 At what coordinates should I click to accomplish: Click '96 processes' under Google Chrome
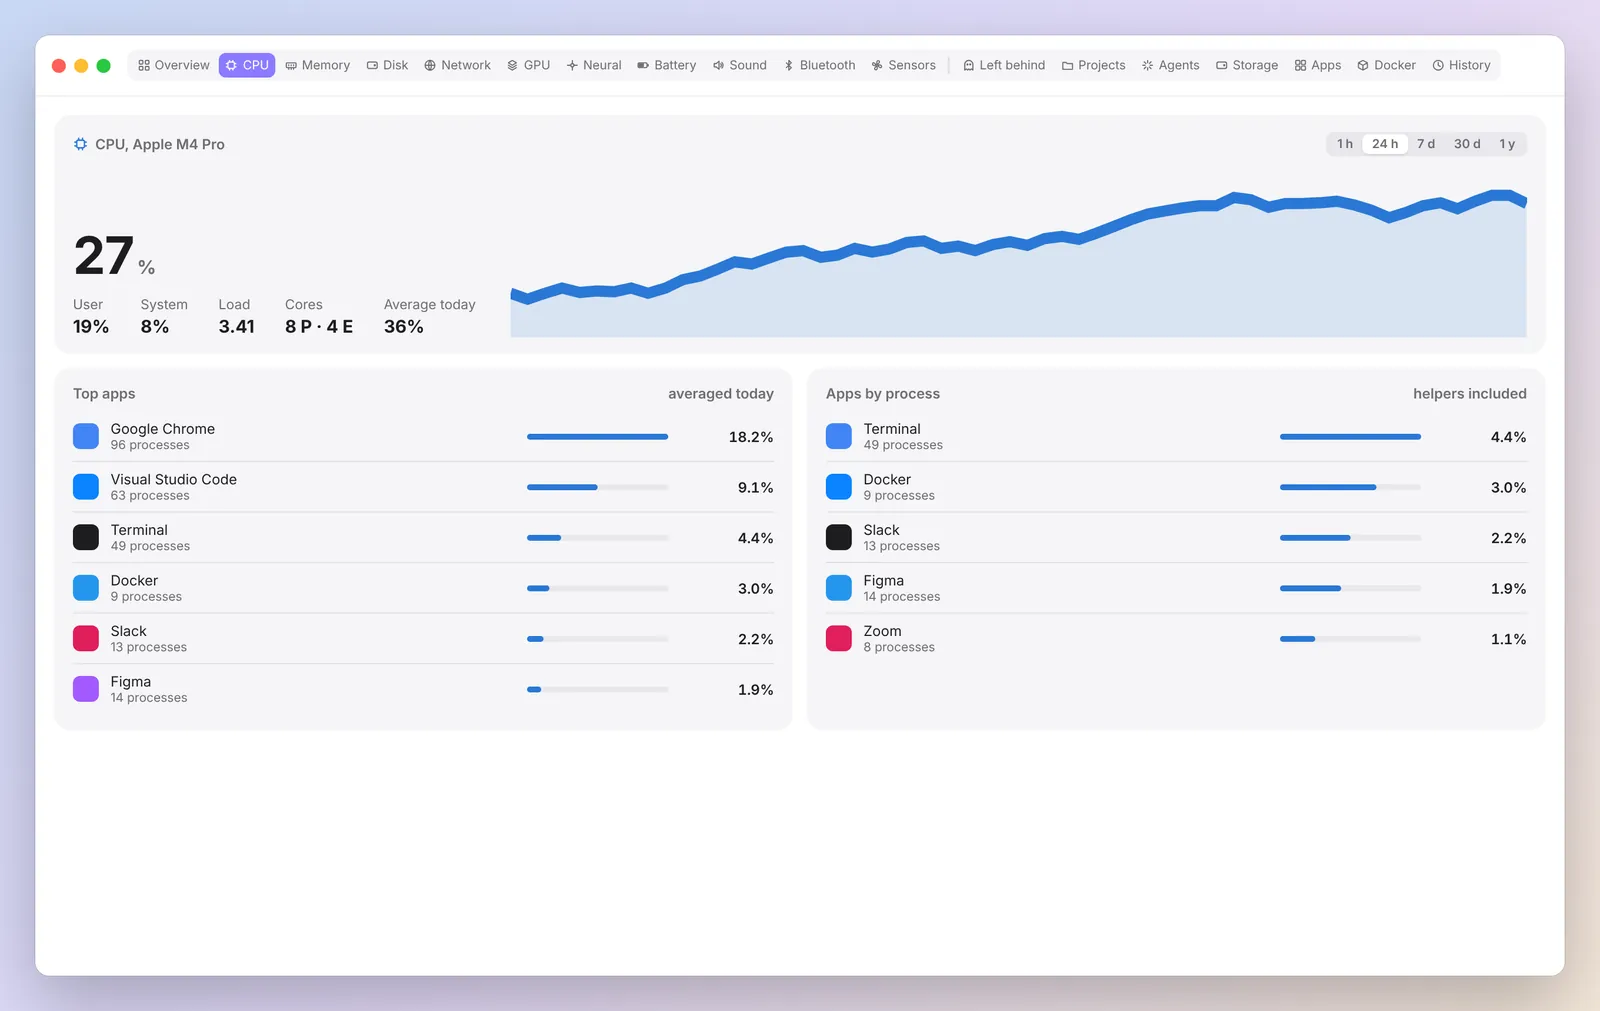(150, 445)
